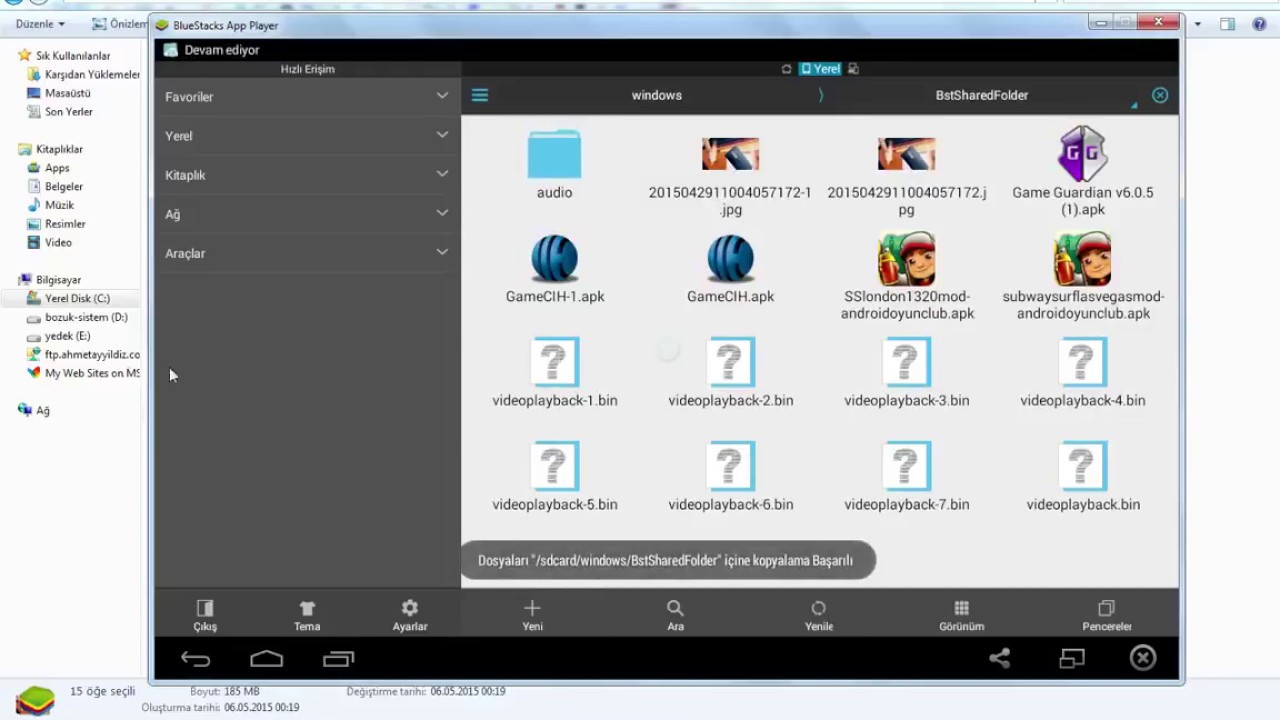1280x720 pixels.
Task: Click the refresh icon beside Yerel tab
Action: tap(786, 69)
